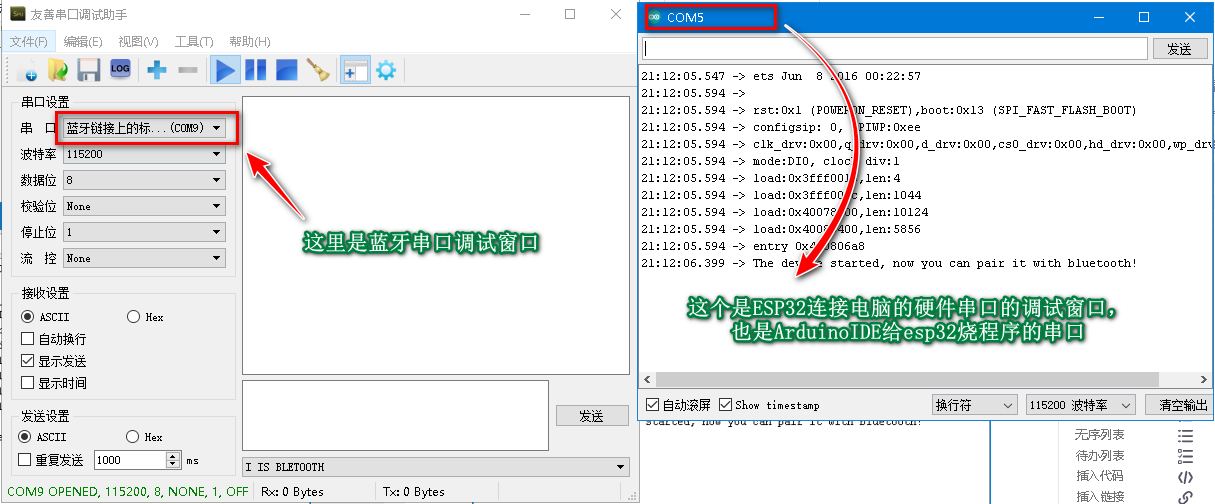Click the Tx: 0 Bytes status text
The image size is (1215, 504).
414,491
